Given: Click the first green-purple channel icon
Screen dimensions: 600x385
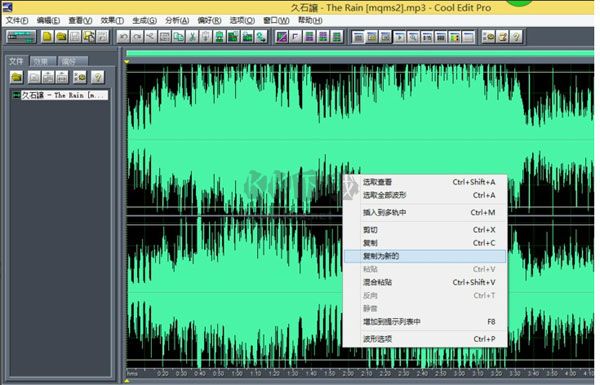Looking at the screenshot, I should pyautogui.click(x=310, y=37).
